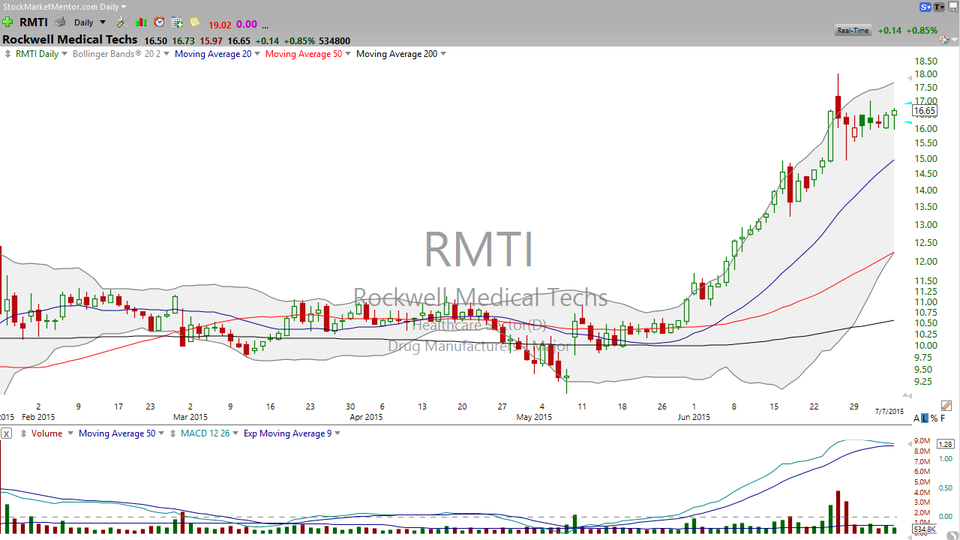Click the Real-Time button

853,31
